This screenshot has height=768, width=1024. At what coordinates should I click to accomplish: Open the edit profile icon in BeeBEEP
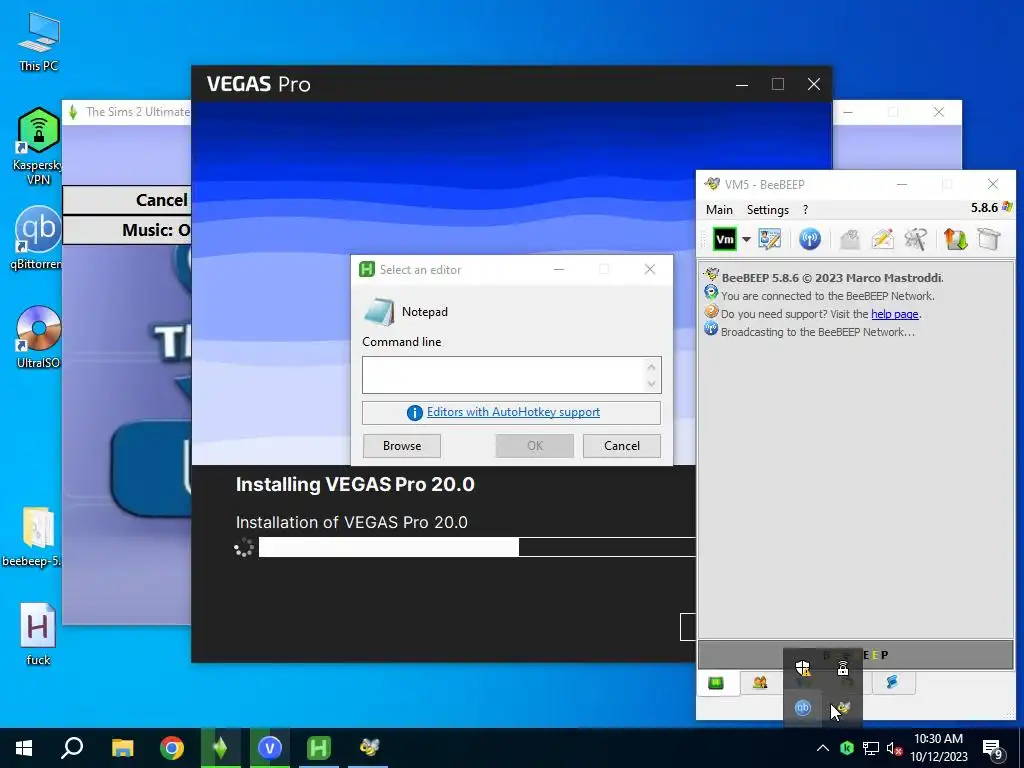point(769,239)
